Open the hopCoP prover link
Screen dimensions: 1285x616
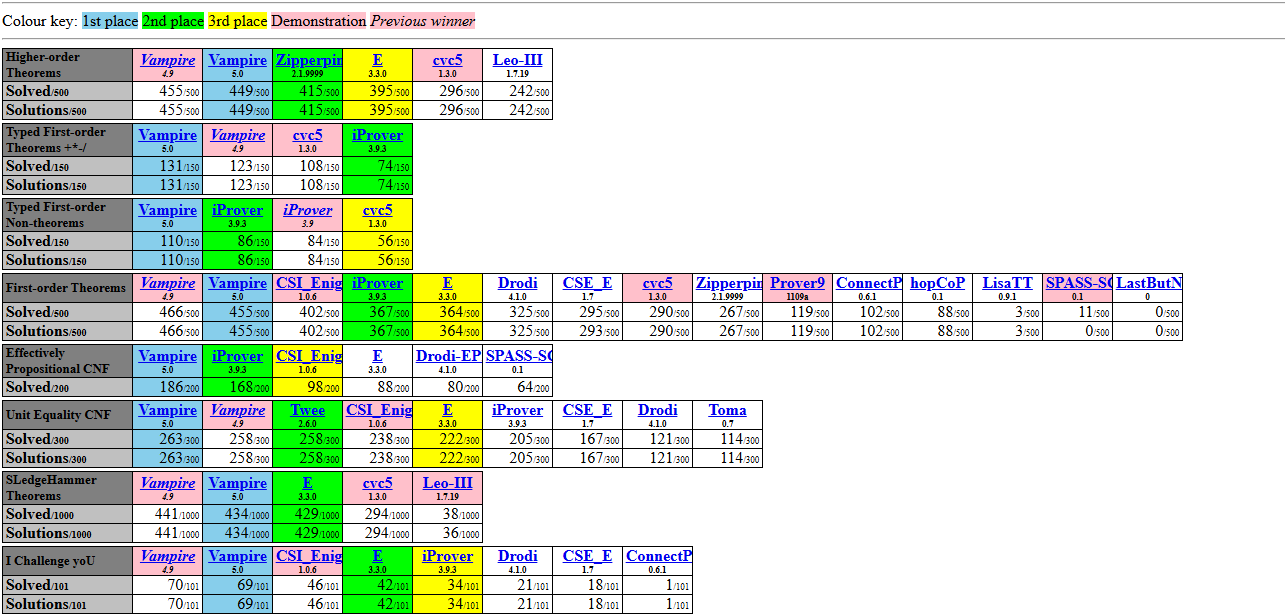[x=937, y=283]
